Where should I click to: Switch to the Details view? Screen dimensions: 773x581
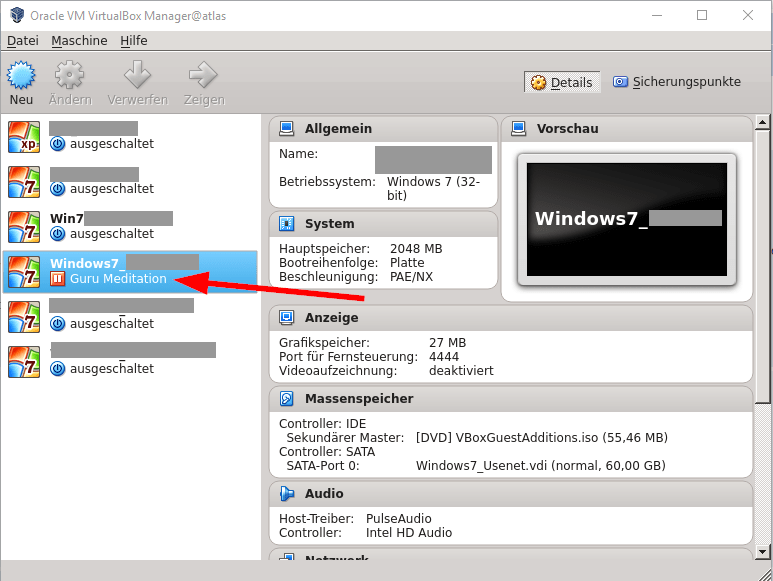pyautogui.click(x=562, y=82)
